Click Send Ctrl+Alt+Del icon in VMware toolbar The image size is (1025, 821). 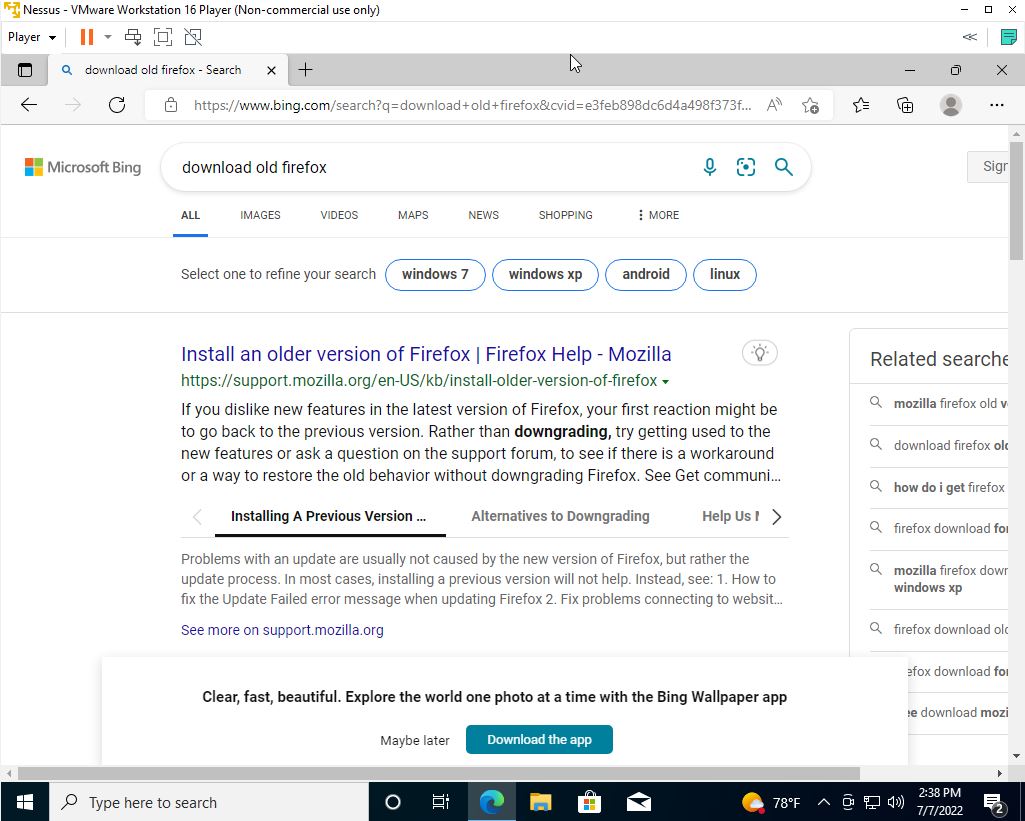[133, 37]
